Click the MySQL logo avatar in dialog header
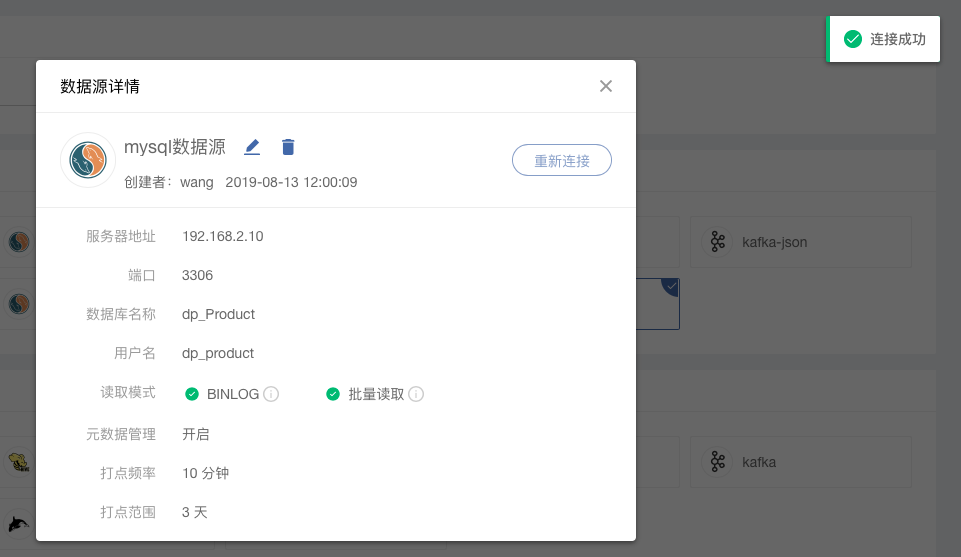The image size is (961, 557). coord(88,160)
